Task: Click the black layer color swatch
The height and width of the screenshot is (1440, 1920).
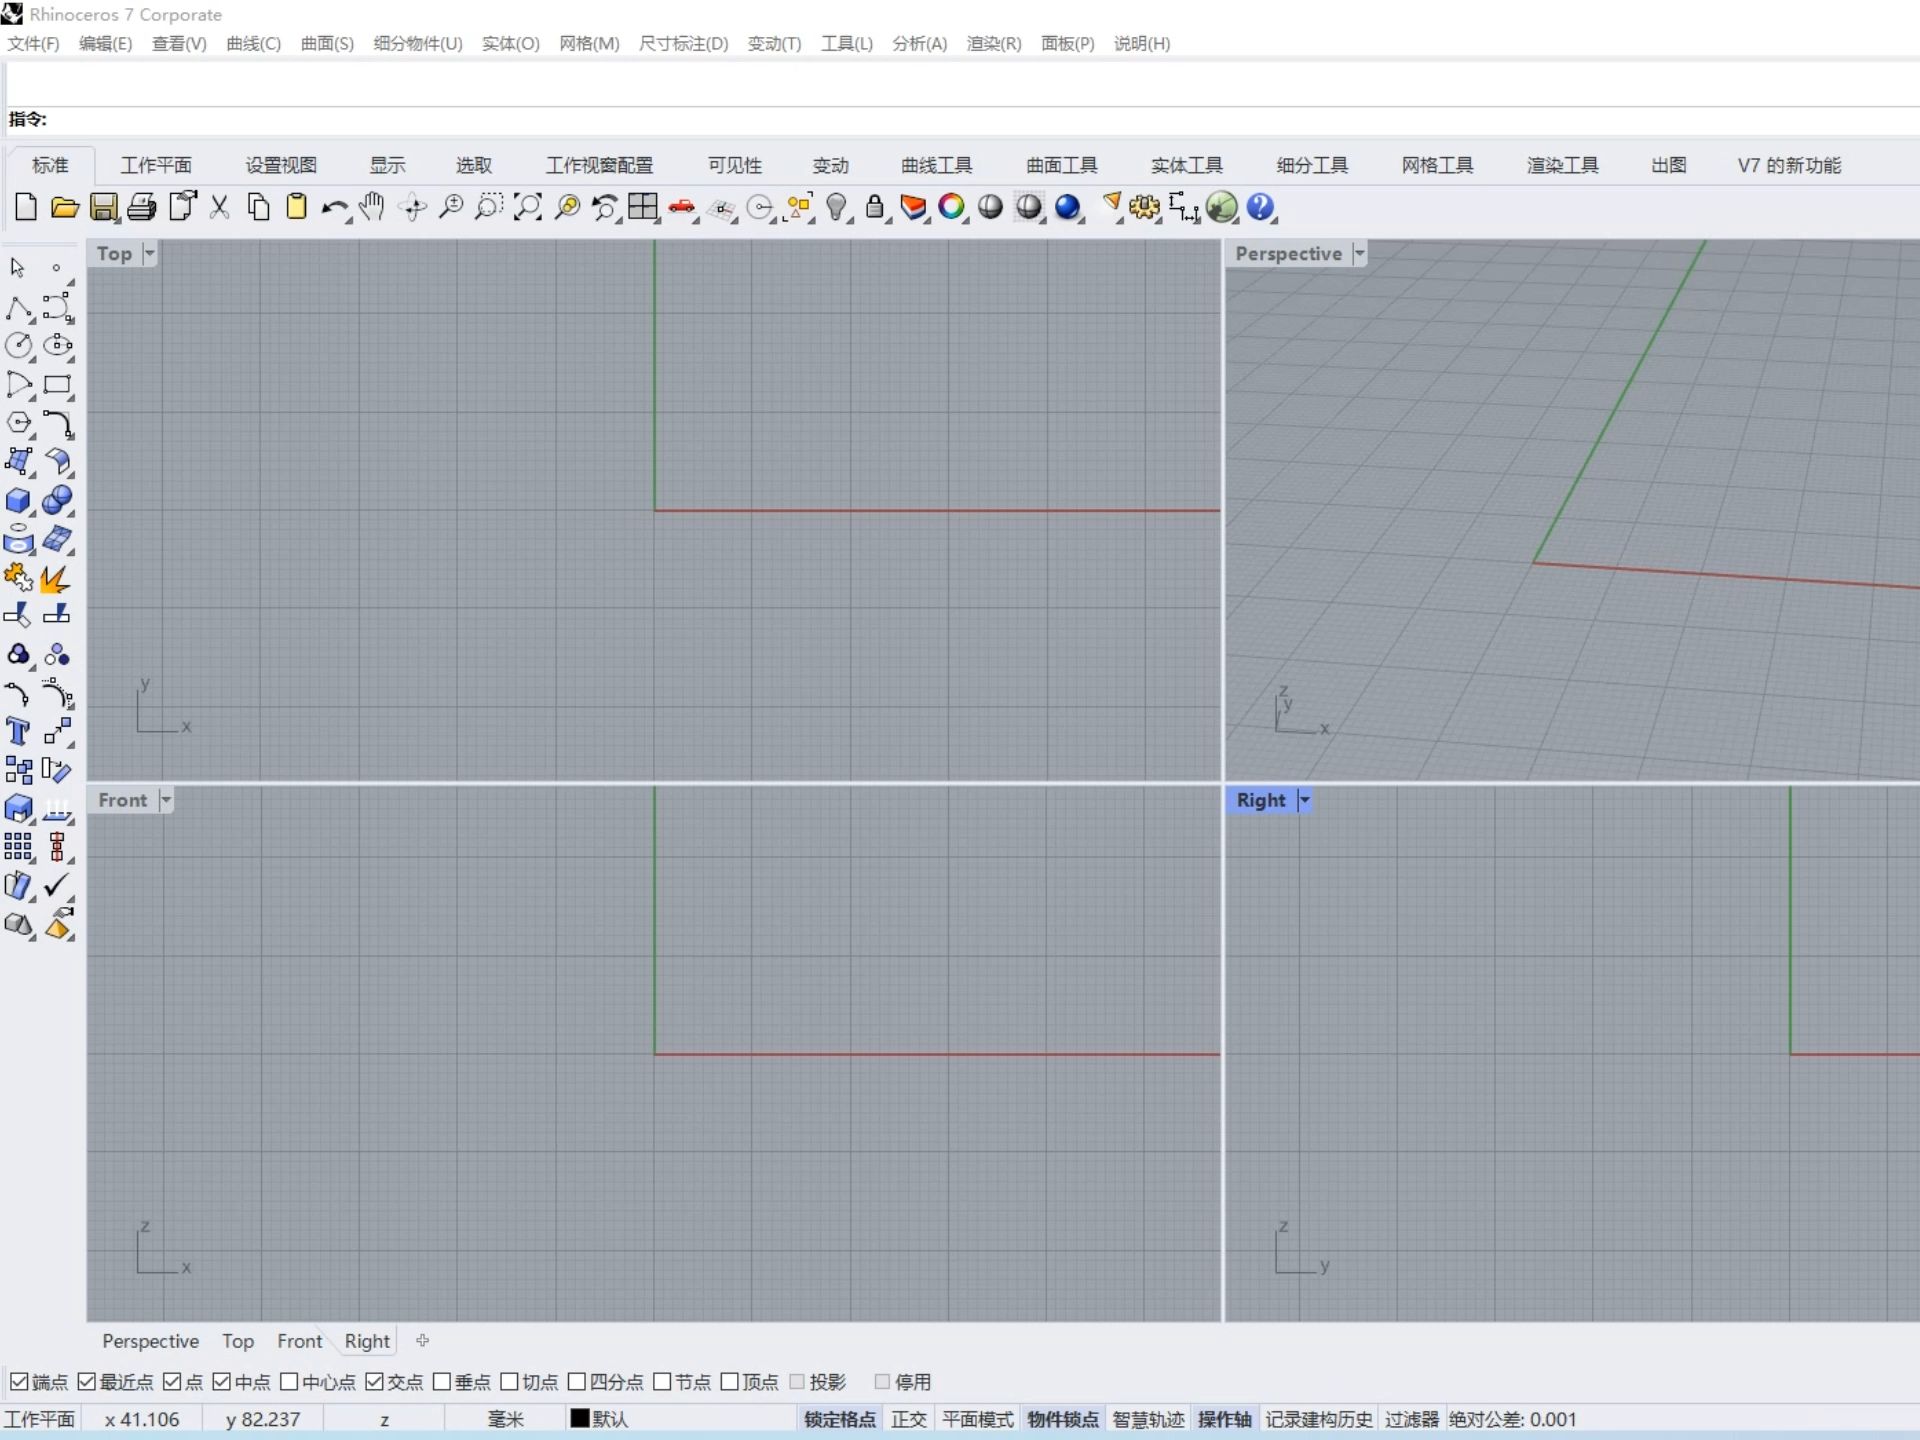Action: pos(579,1418)
